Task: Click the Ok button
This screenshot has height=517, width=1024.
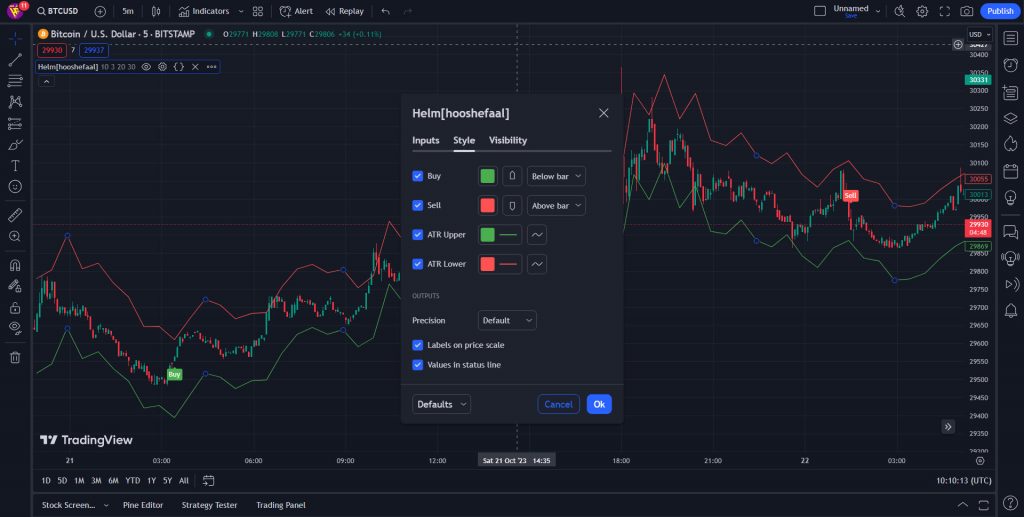Action: click(x=599, y=404)
